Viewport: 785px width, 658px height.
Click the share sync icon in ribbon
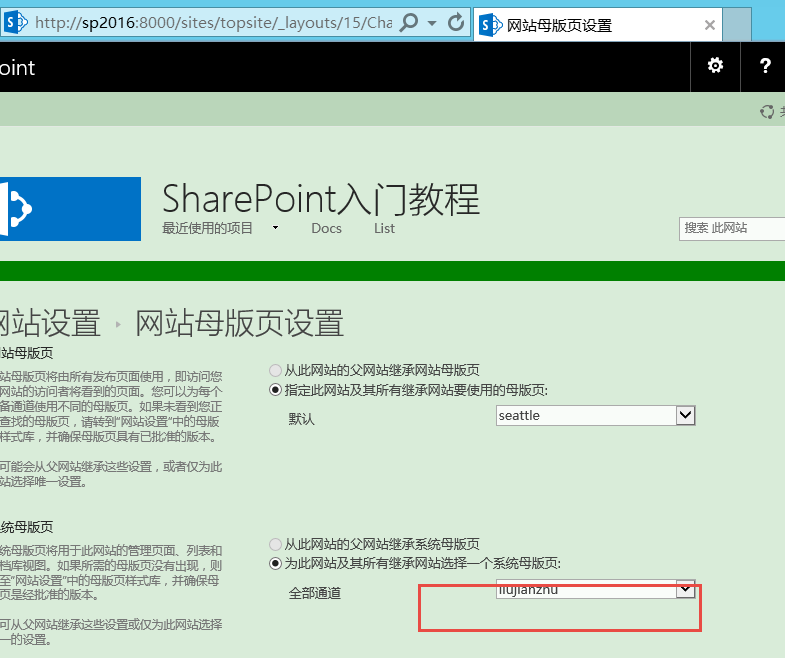point(766,112)
